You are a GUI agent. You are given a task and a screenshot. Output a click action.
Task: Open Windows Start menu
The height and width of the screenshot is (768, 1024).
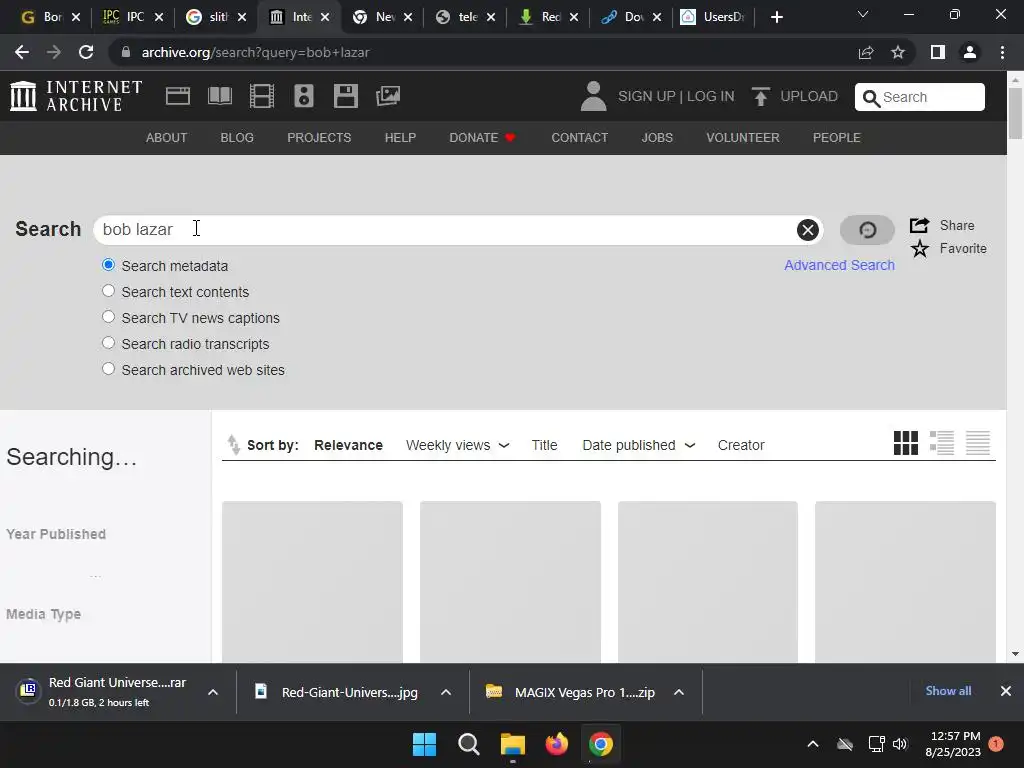pyautogui.click(x=424, y=744)
